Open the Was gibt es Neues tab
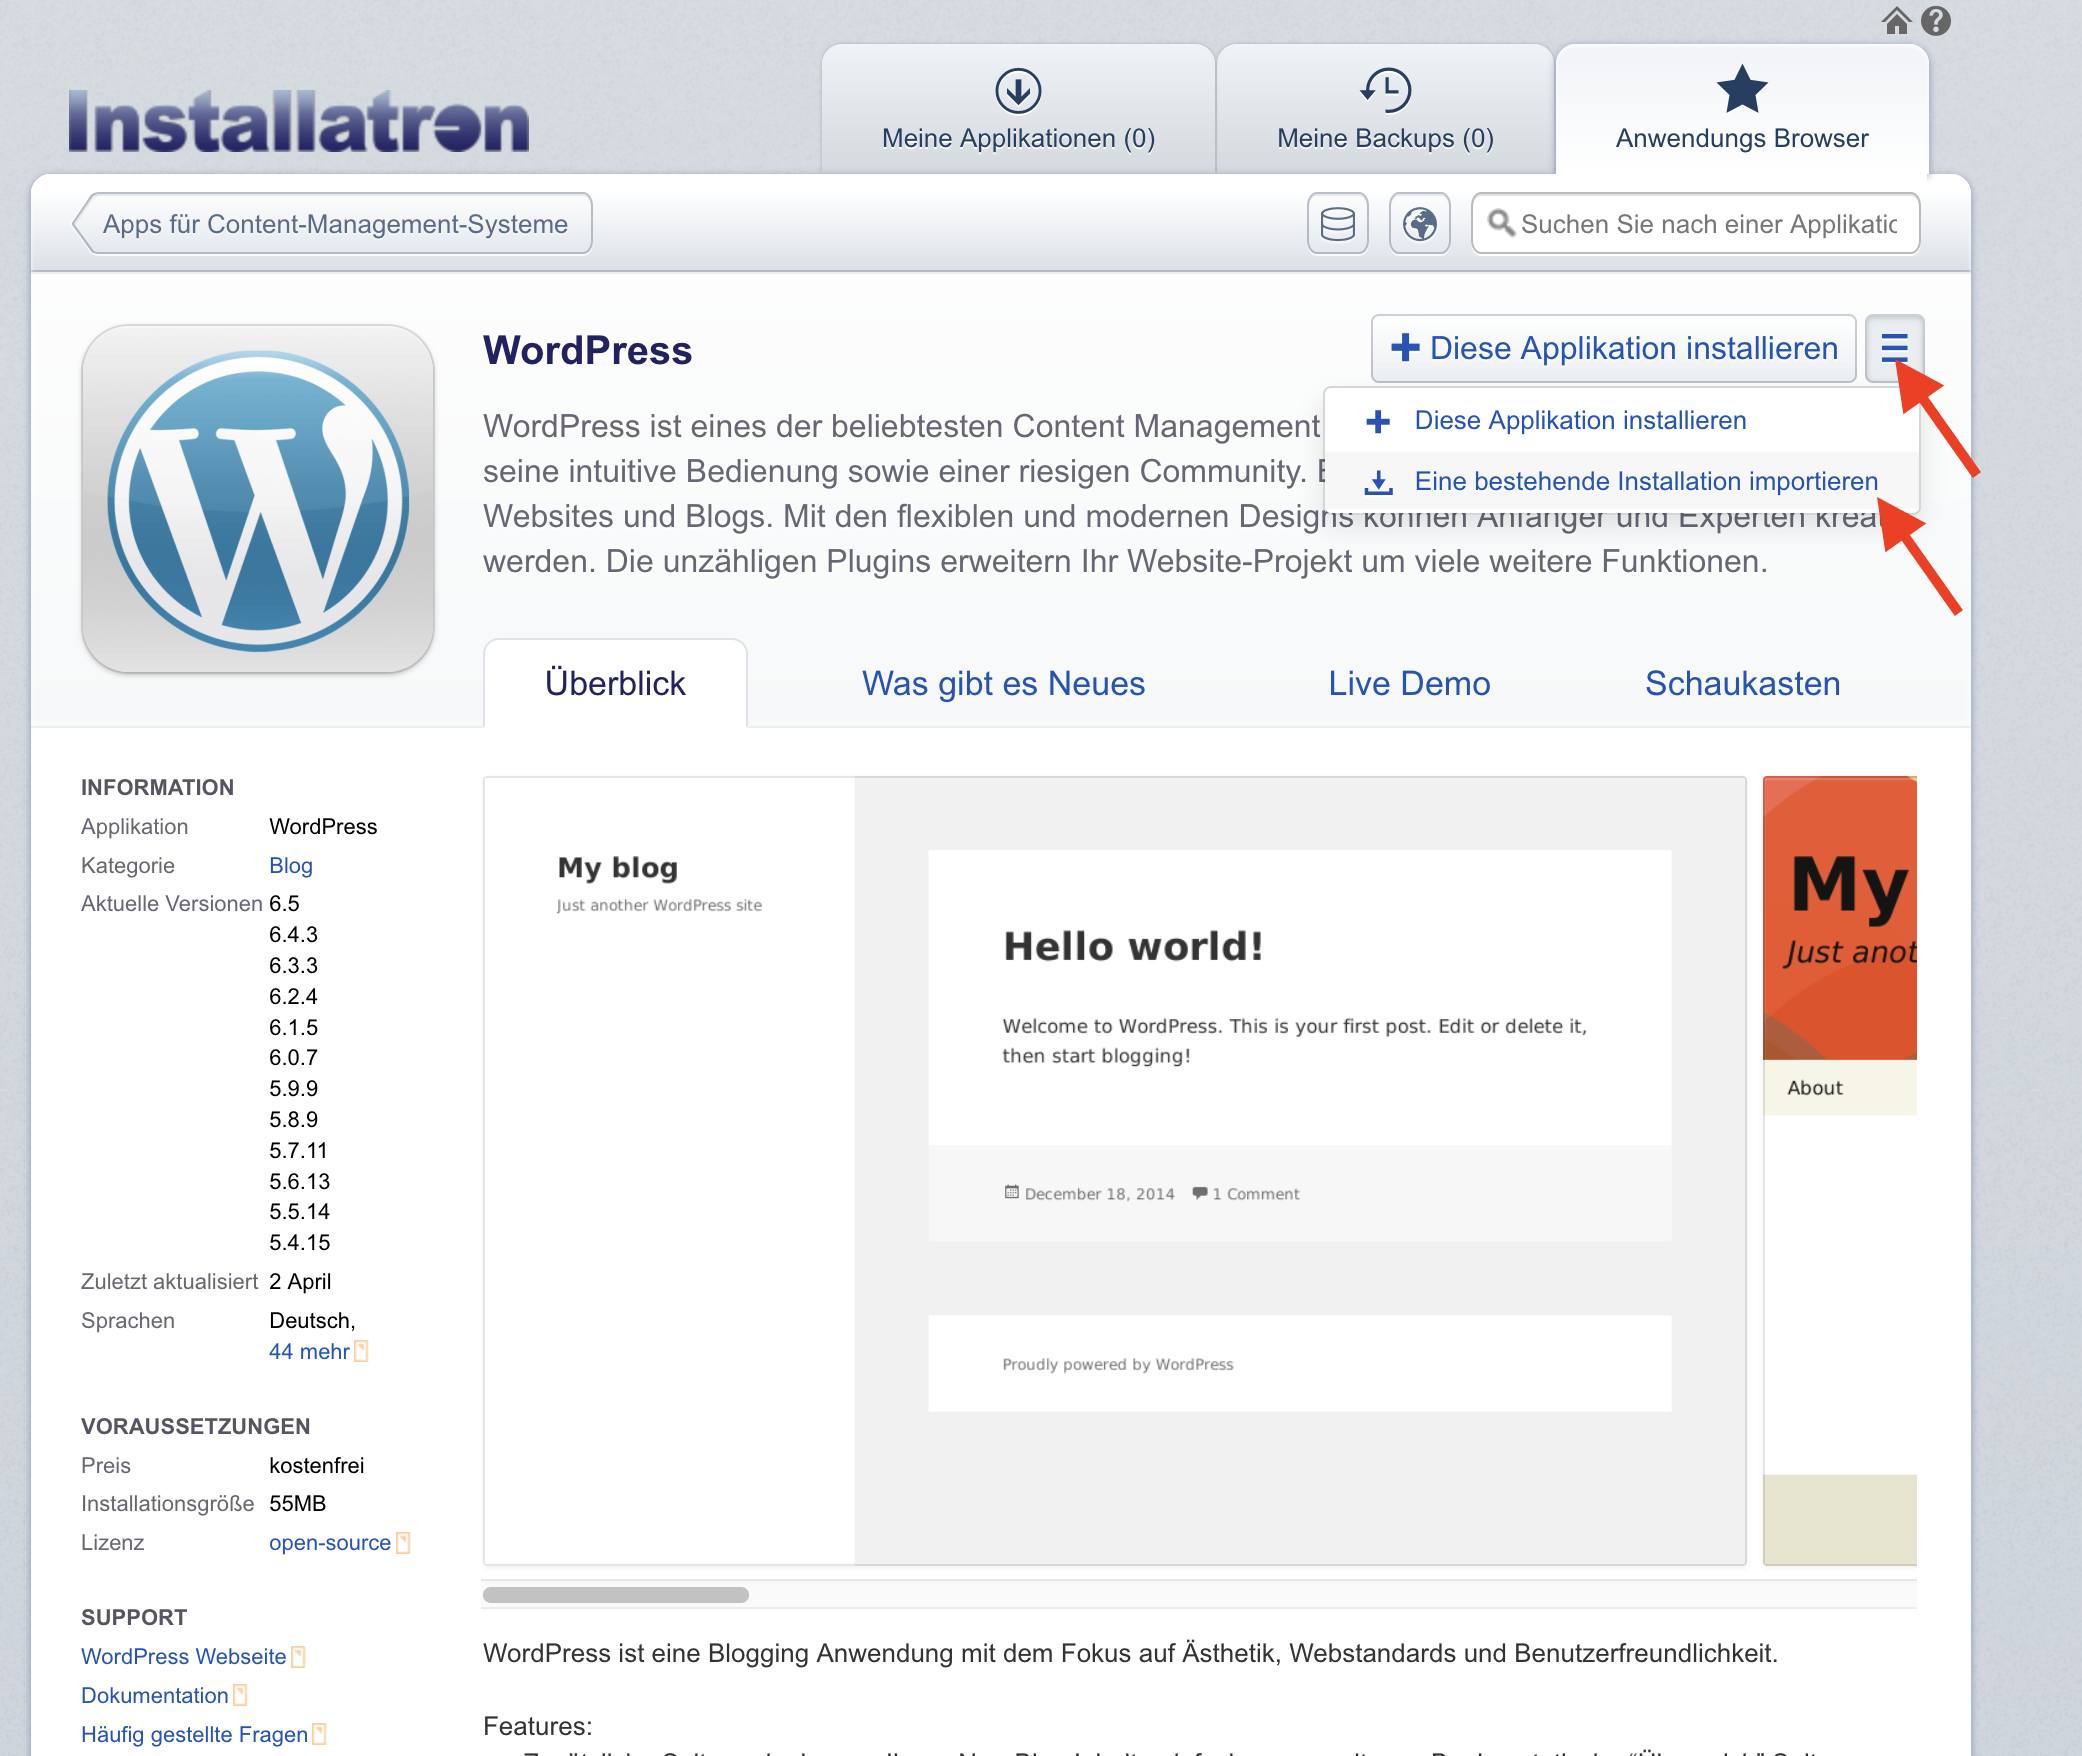2082x1756 pixels. click(x=1003, y=684)
